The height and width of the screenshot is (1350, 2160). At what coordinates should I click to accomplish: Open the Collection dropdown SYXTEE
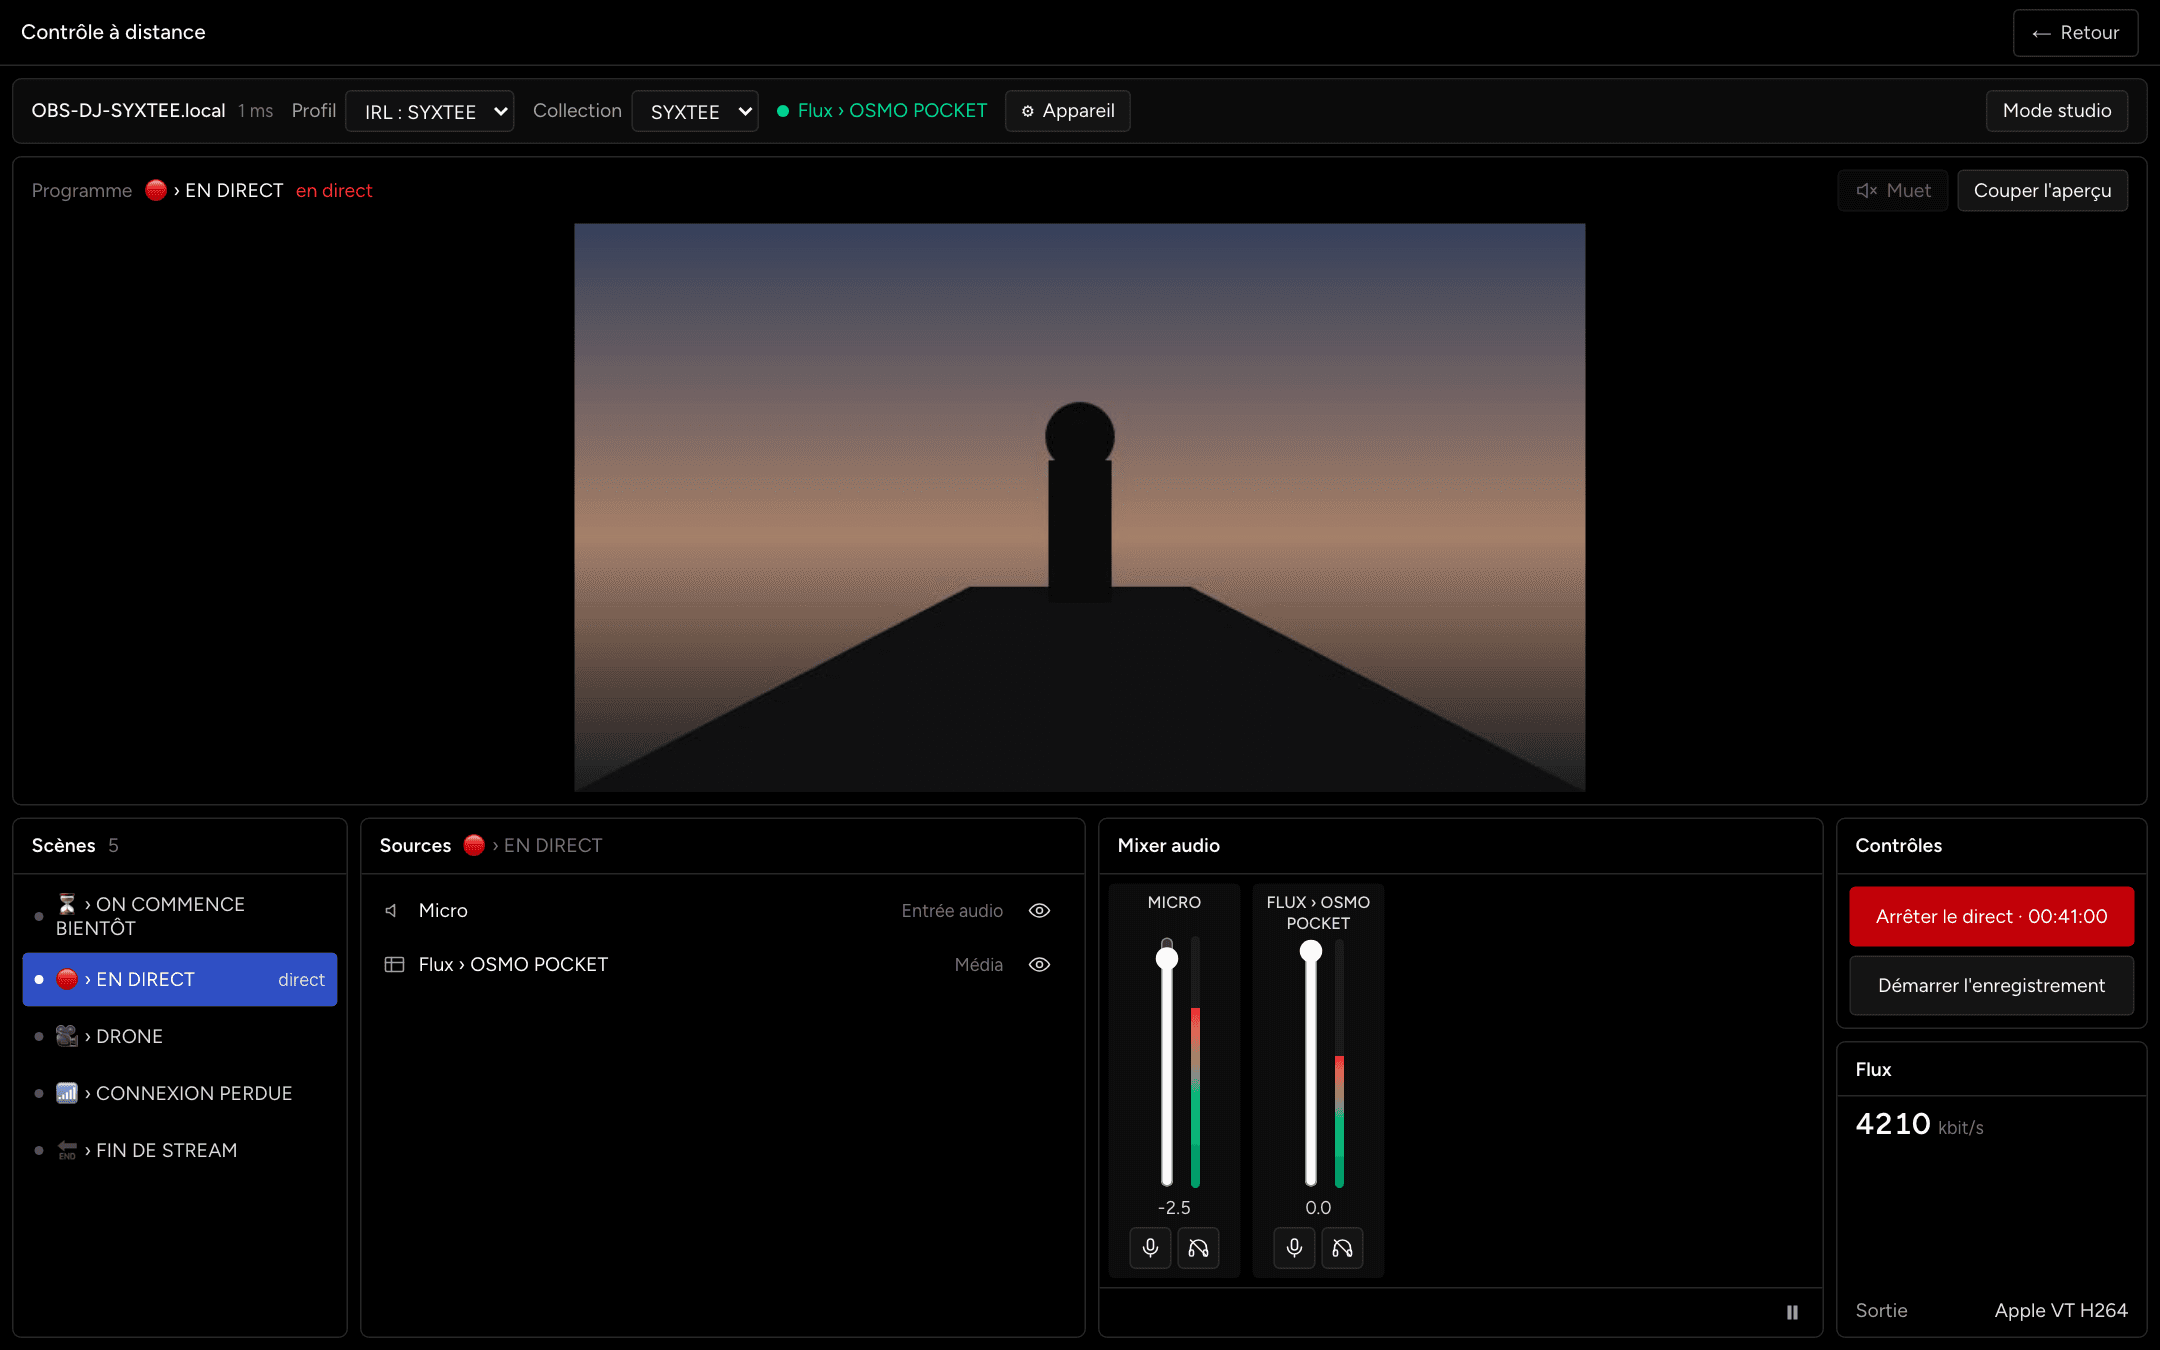[695, 111]
